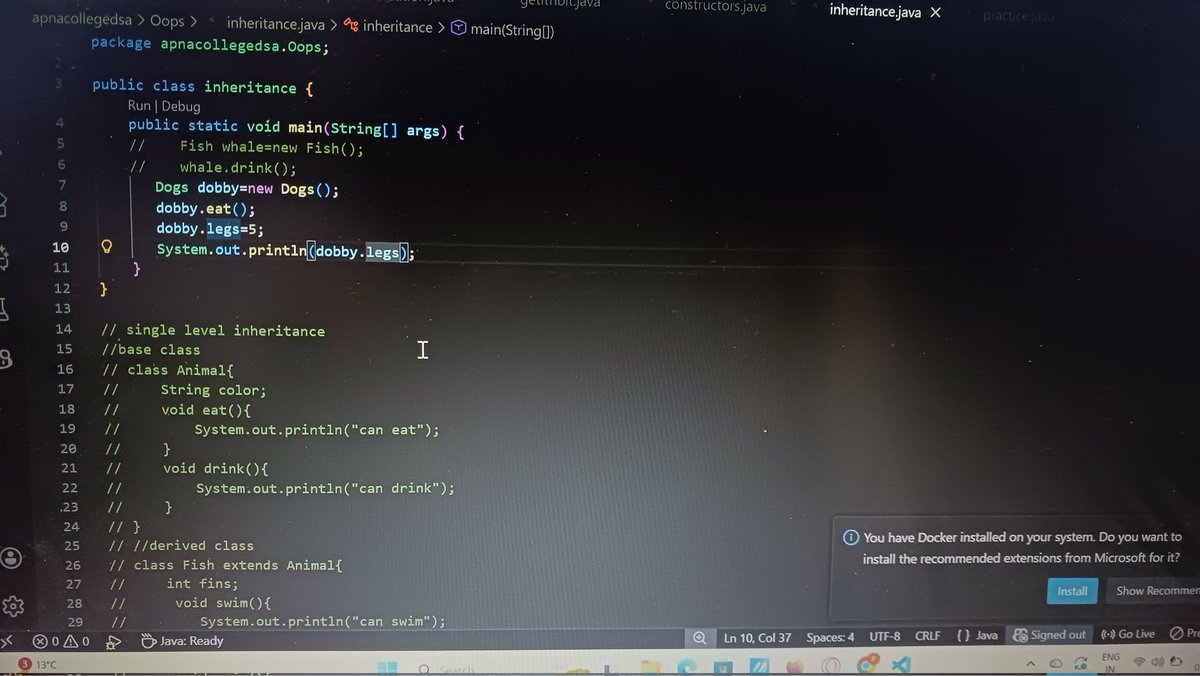Switch to the constructors.java tab
Screen dimensions: 1200x676
(x=715, y=7)
